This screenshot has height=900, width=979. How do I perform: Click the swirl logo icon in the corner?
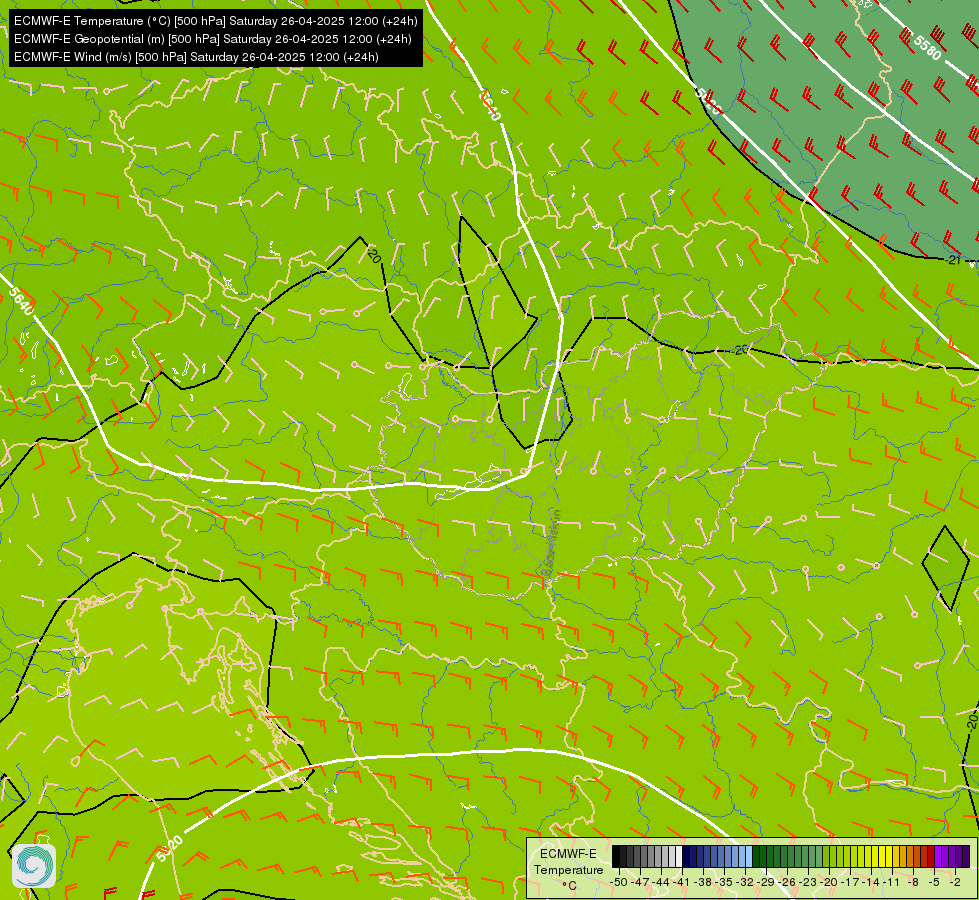(34, 866)
